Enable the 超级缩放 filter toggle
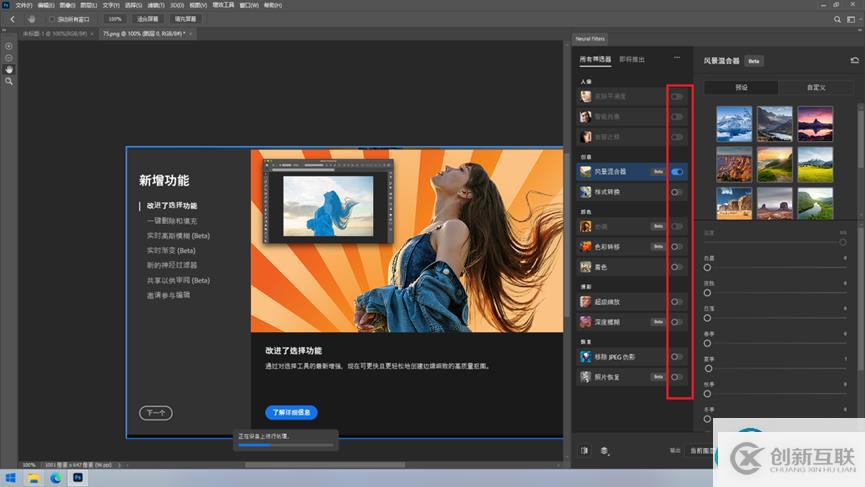The height and width of the screenshot is (487, 865). pyautogui.click(x=677, y=301)
